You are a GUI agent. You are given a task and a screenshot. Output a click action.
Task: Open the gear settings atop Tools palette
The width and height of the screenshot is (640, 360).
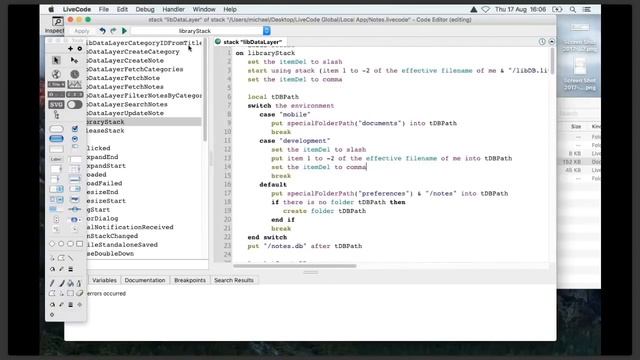pyautogui.click(x=80, y=49)
